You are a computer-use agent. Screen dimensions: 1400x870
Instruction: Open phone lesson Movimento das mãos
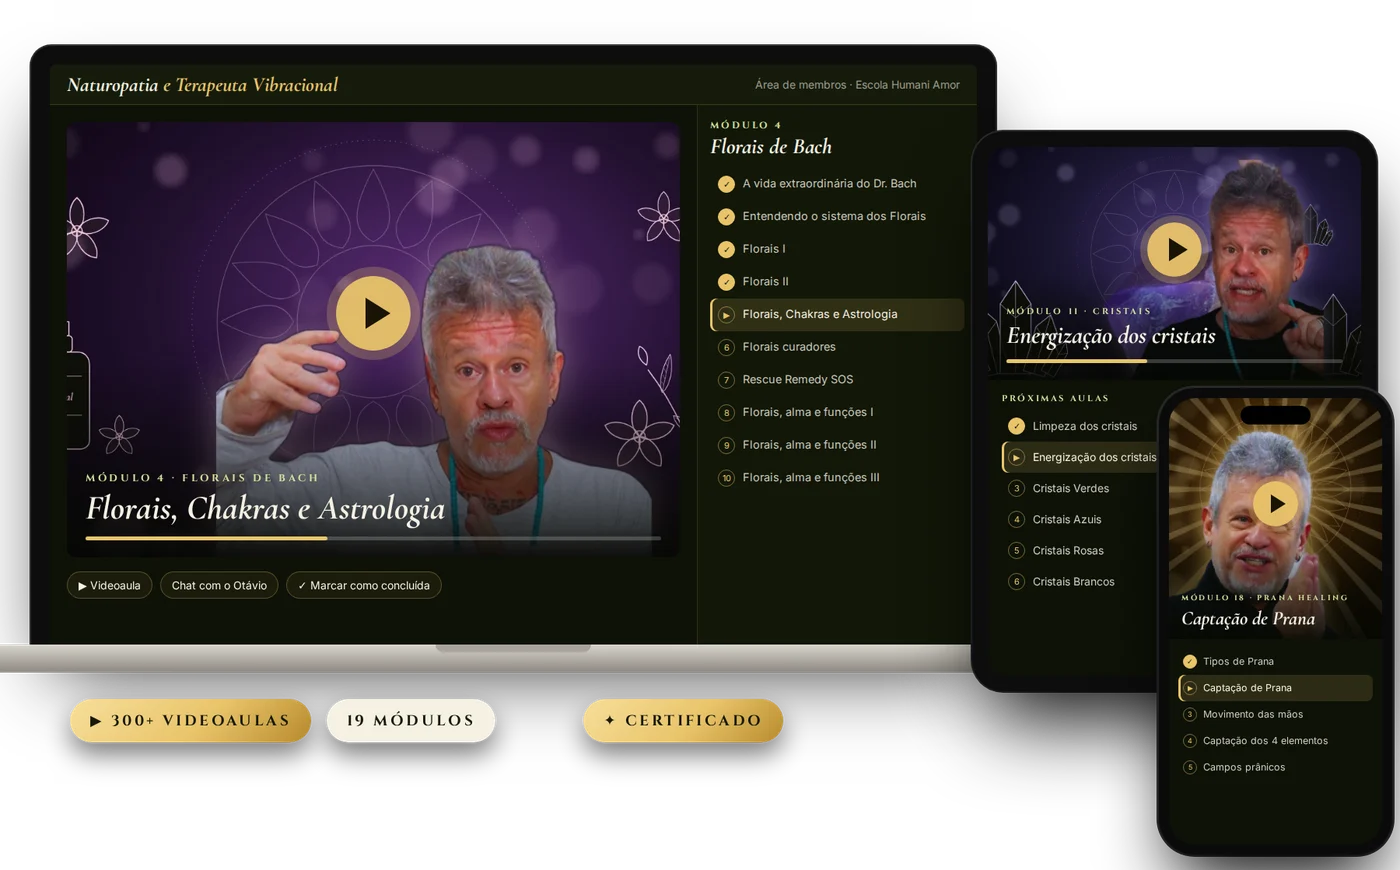1275,714
